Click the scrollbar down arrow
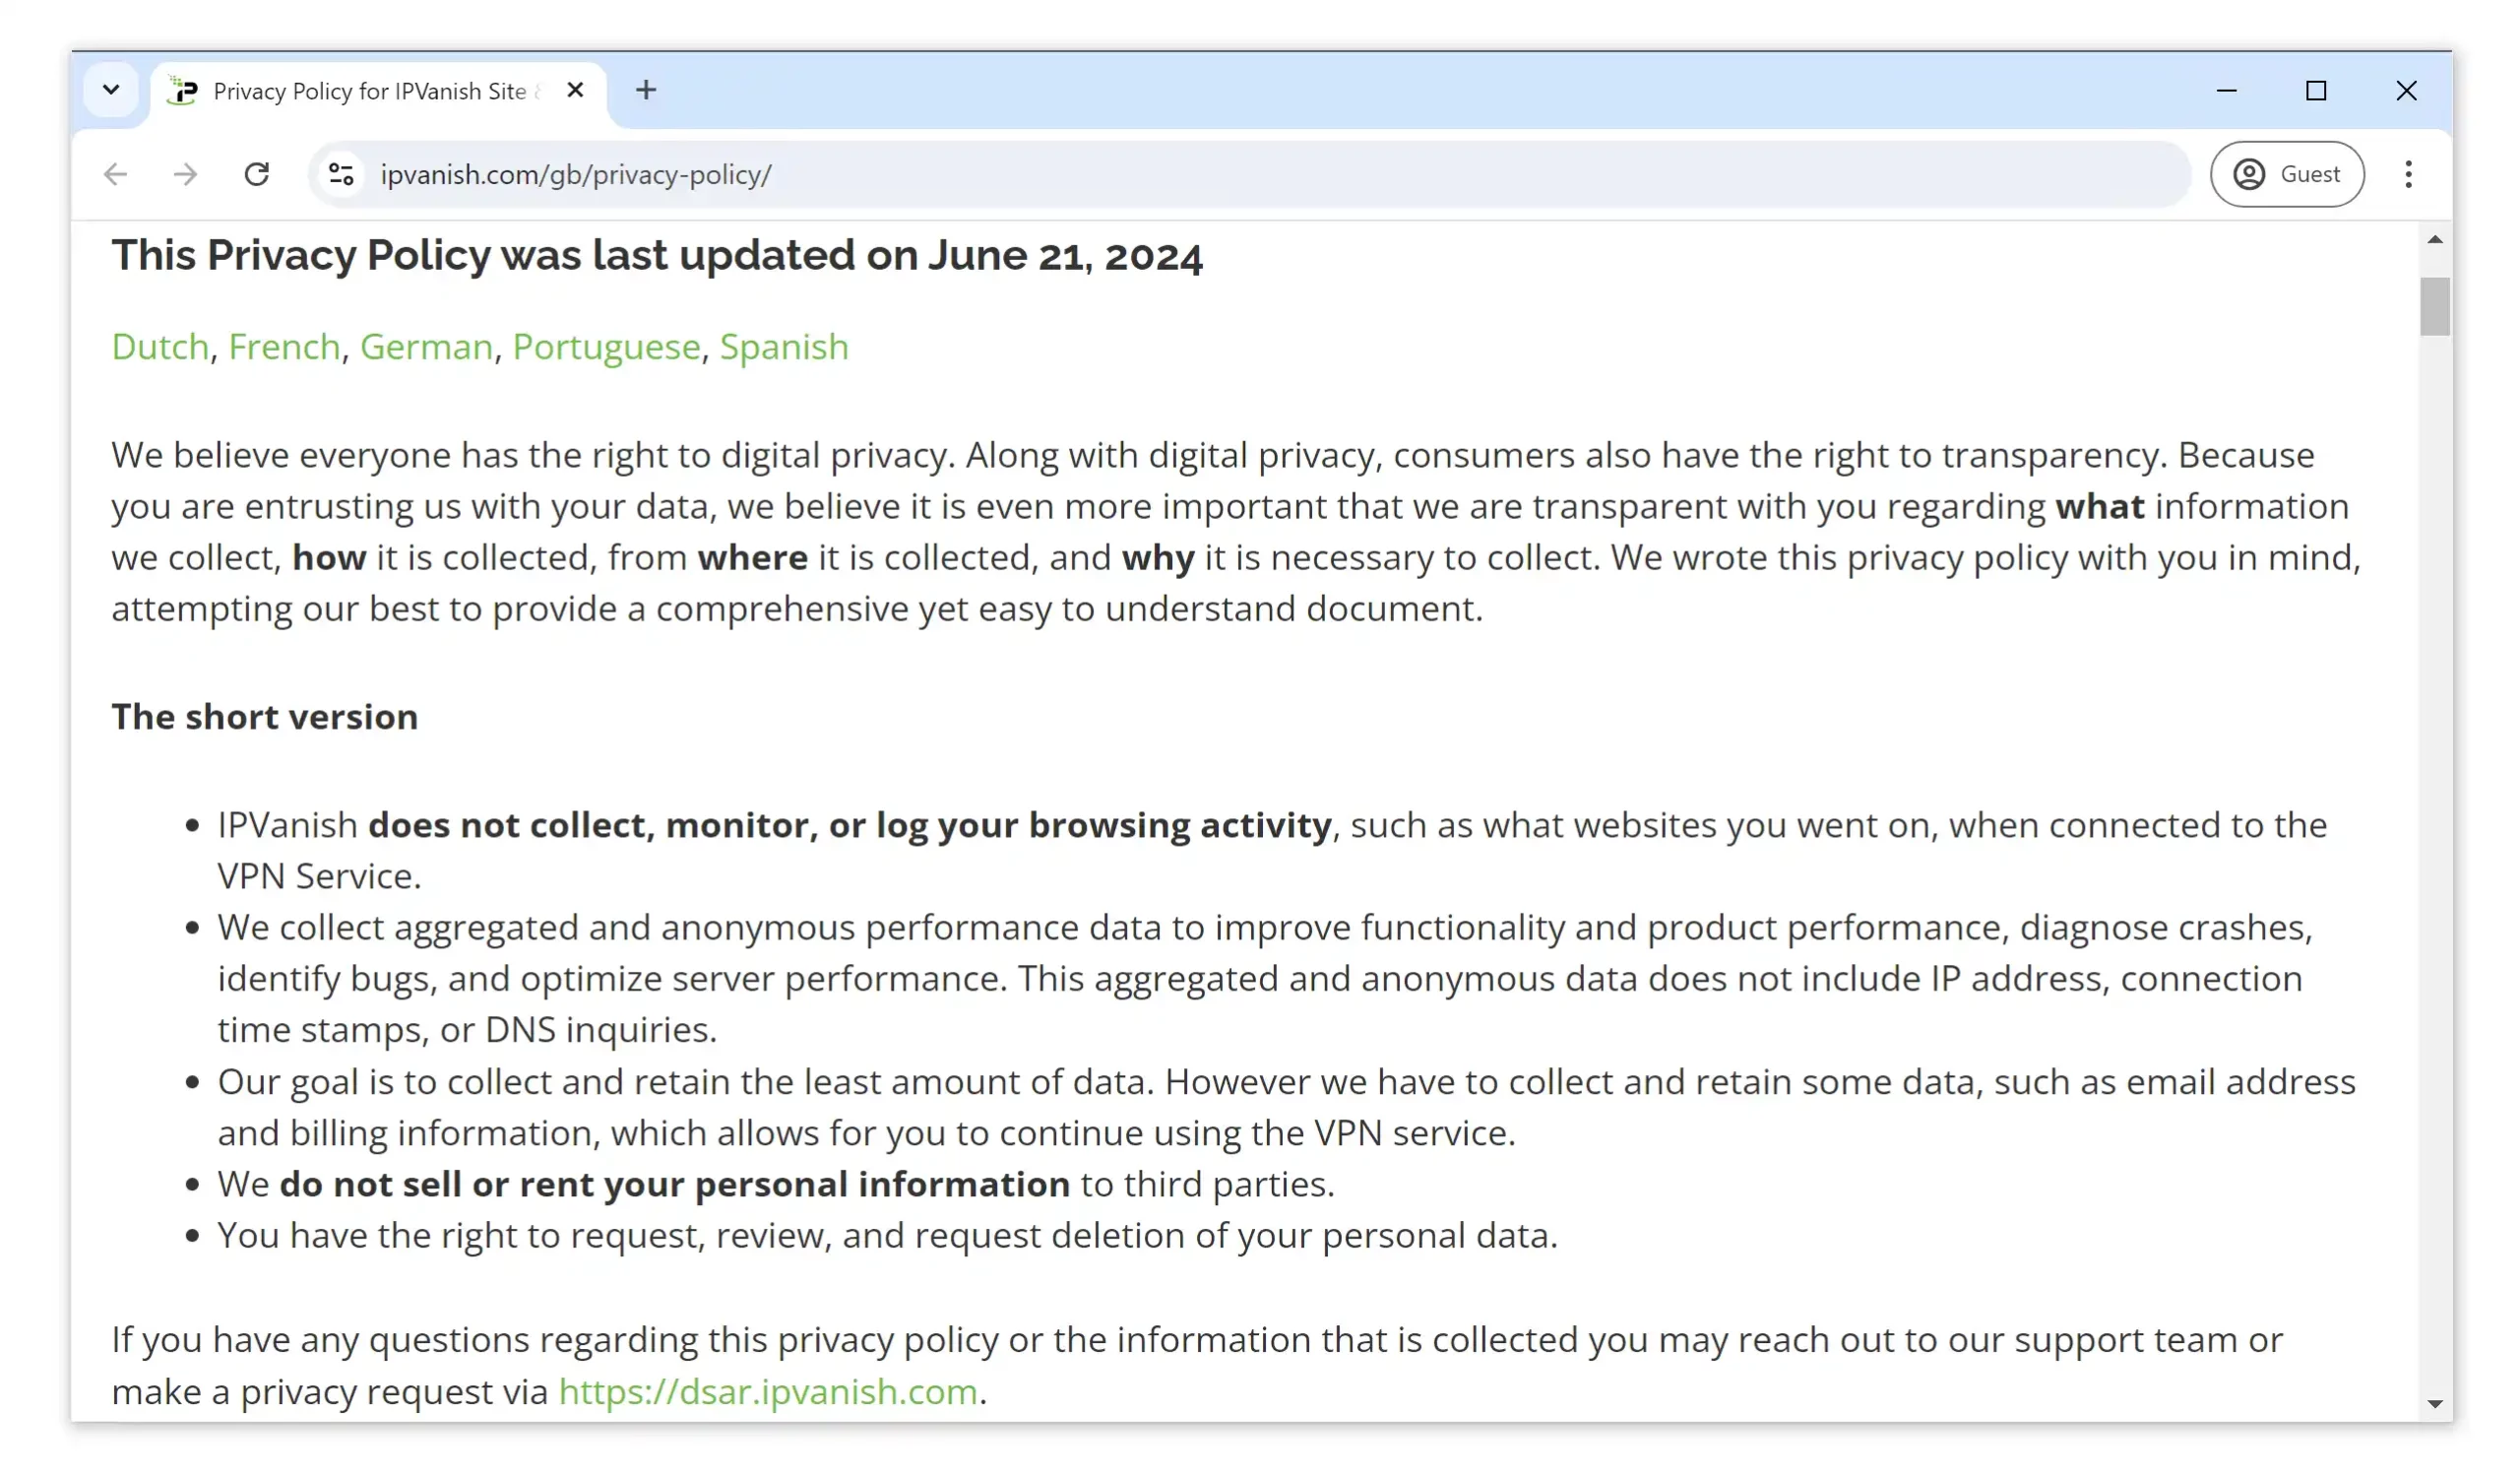The width and height of the screenshot is (2520, 1478). [x=2434, y=1404]
